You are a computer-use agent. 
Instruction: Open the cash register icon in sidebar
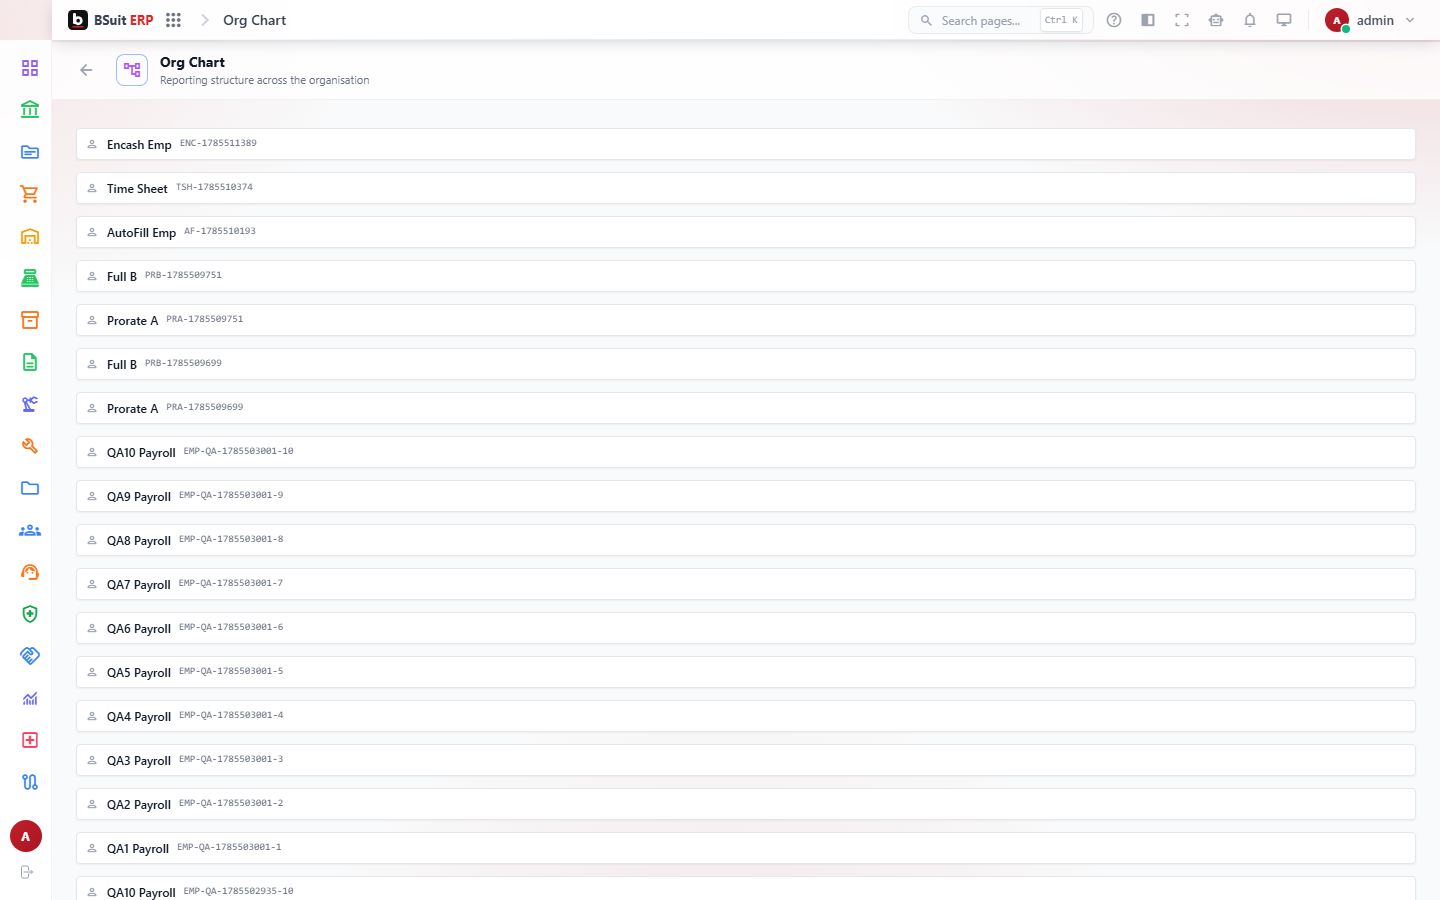tap(30, 278)
